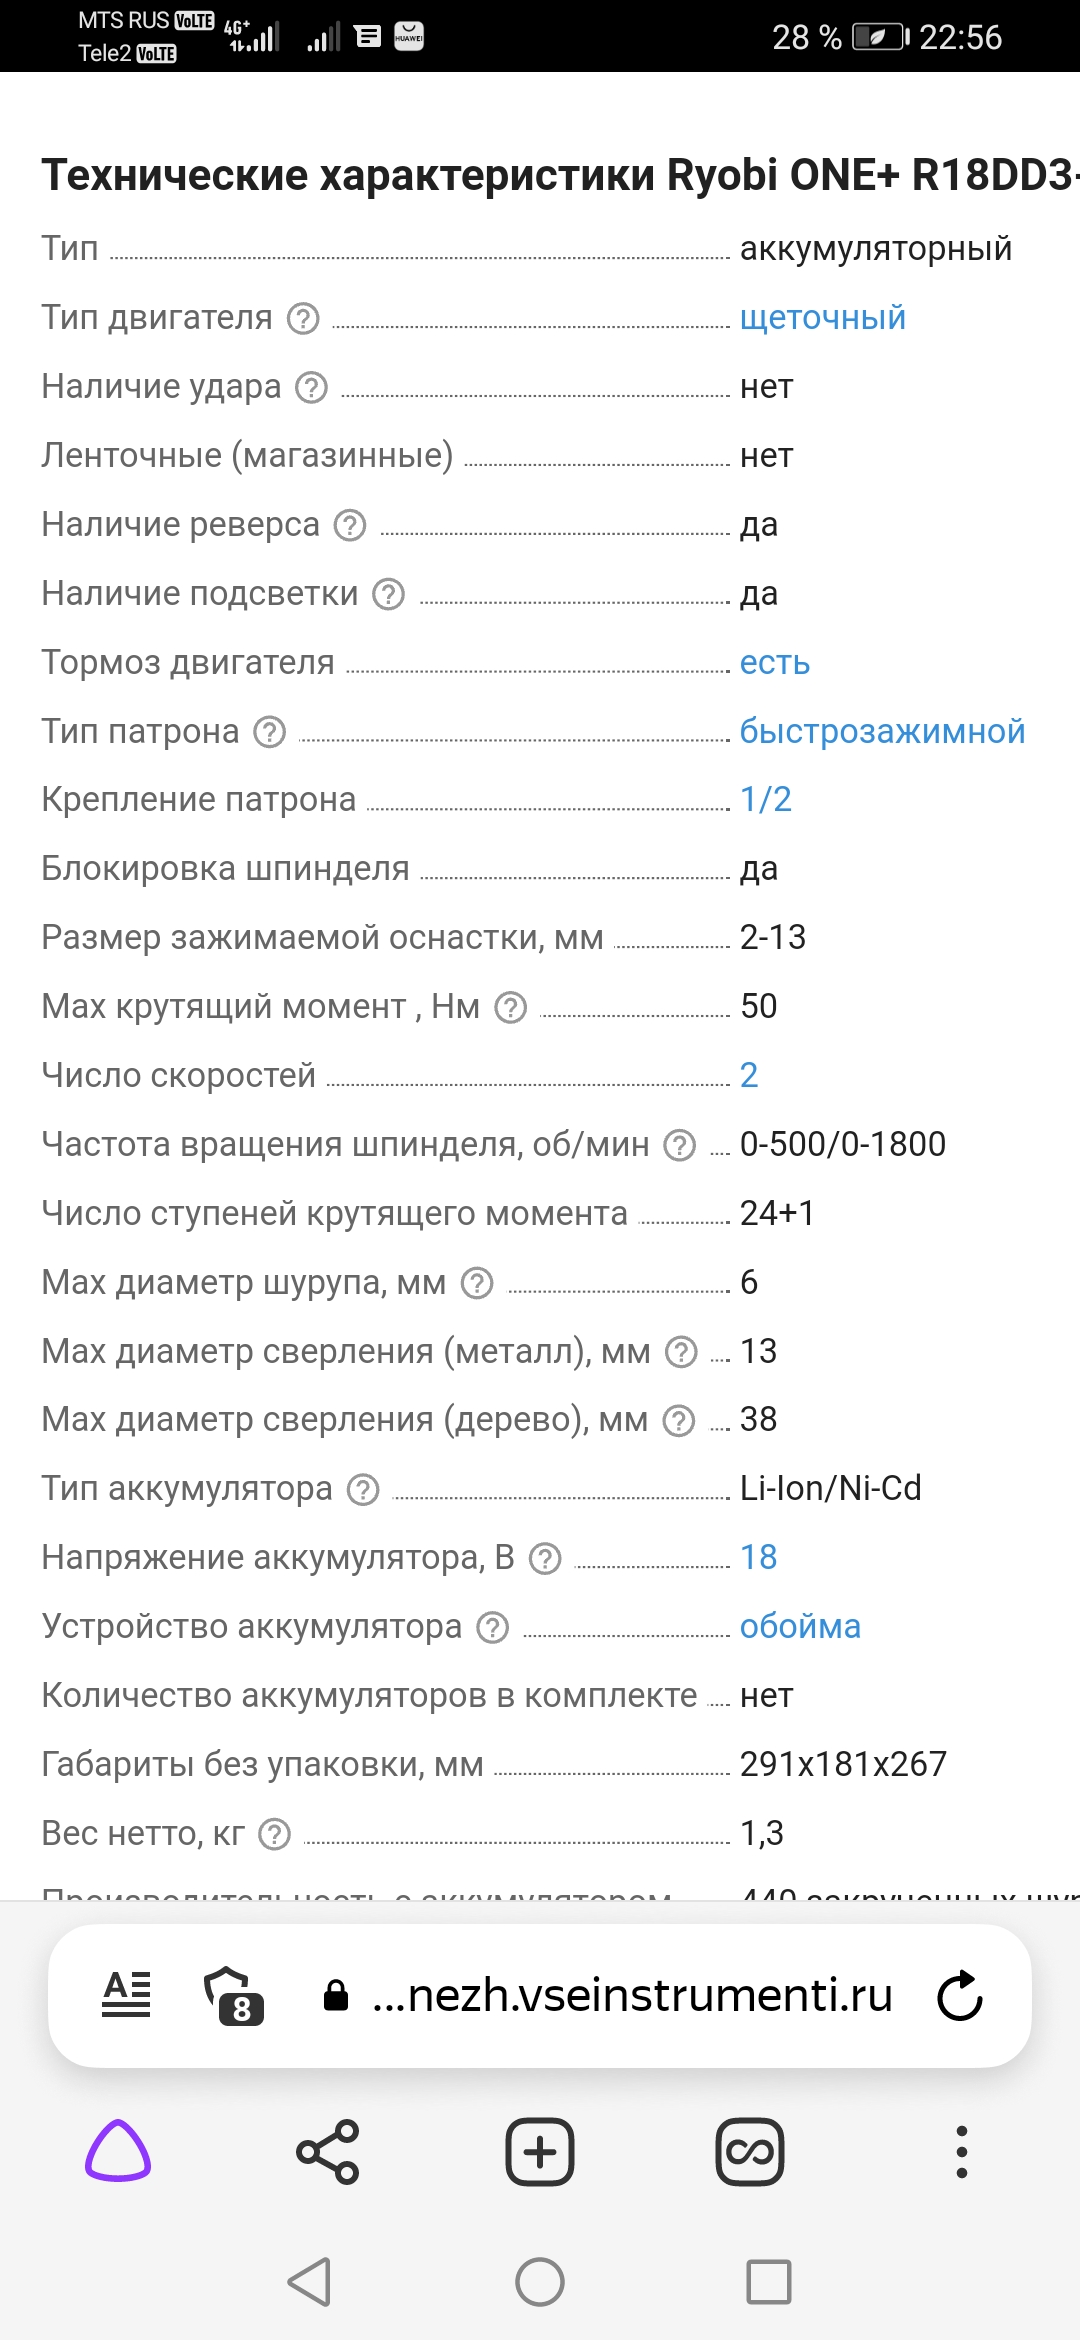The height and width of the screenshot is (2340, 1080).
Task: Open help tooltip for Вес нетто
Action: click(x=272, y=1835)
